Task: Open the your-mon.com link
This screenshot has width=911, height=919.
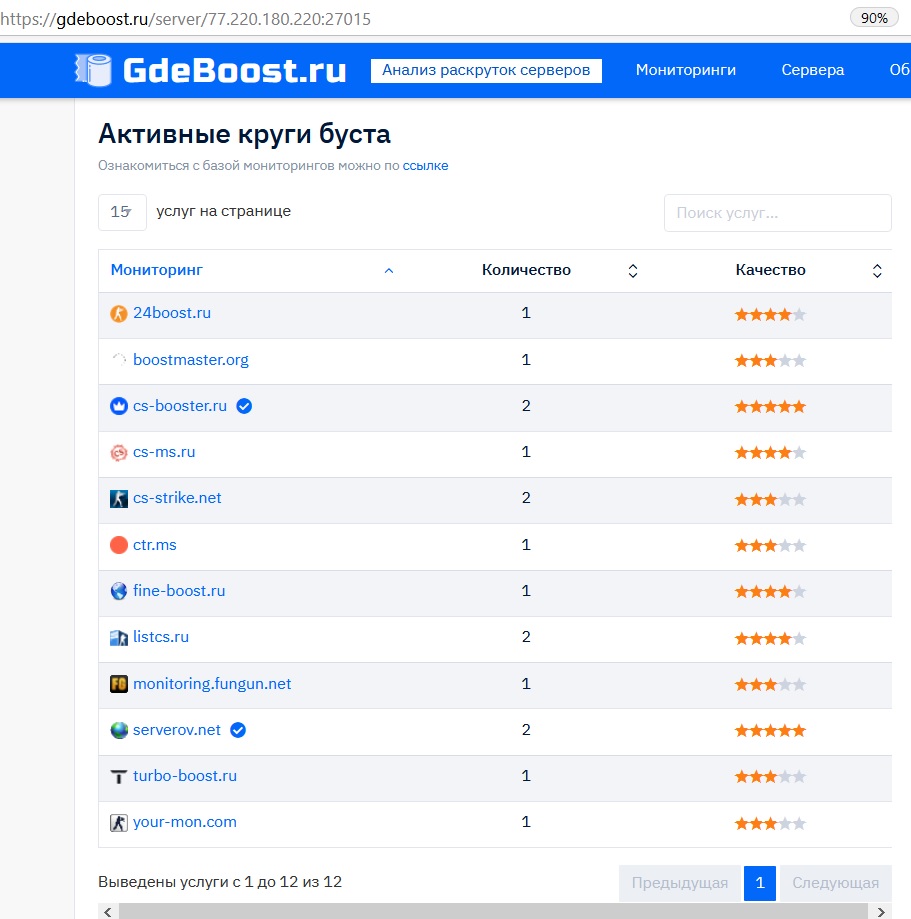Action: point(185,822)
